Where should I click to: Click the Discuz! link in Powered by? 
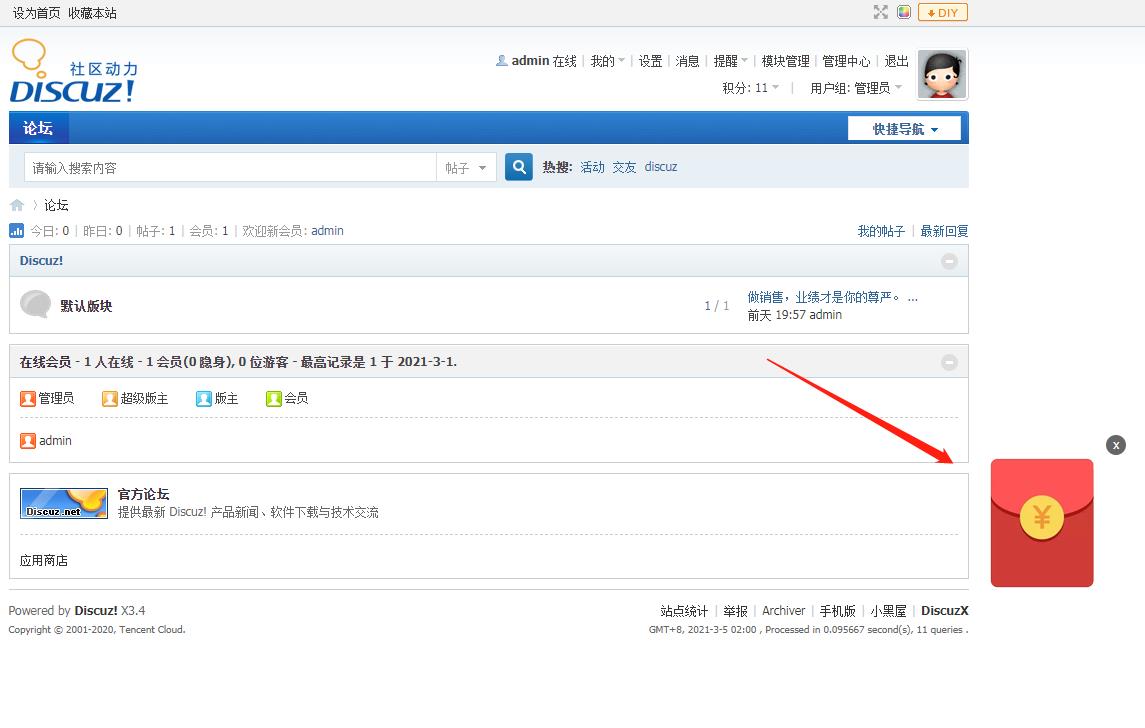(96, 610)
